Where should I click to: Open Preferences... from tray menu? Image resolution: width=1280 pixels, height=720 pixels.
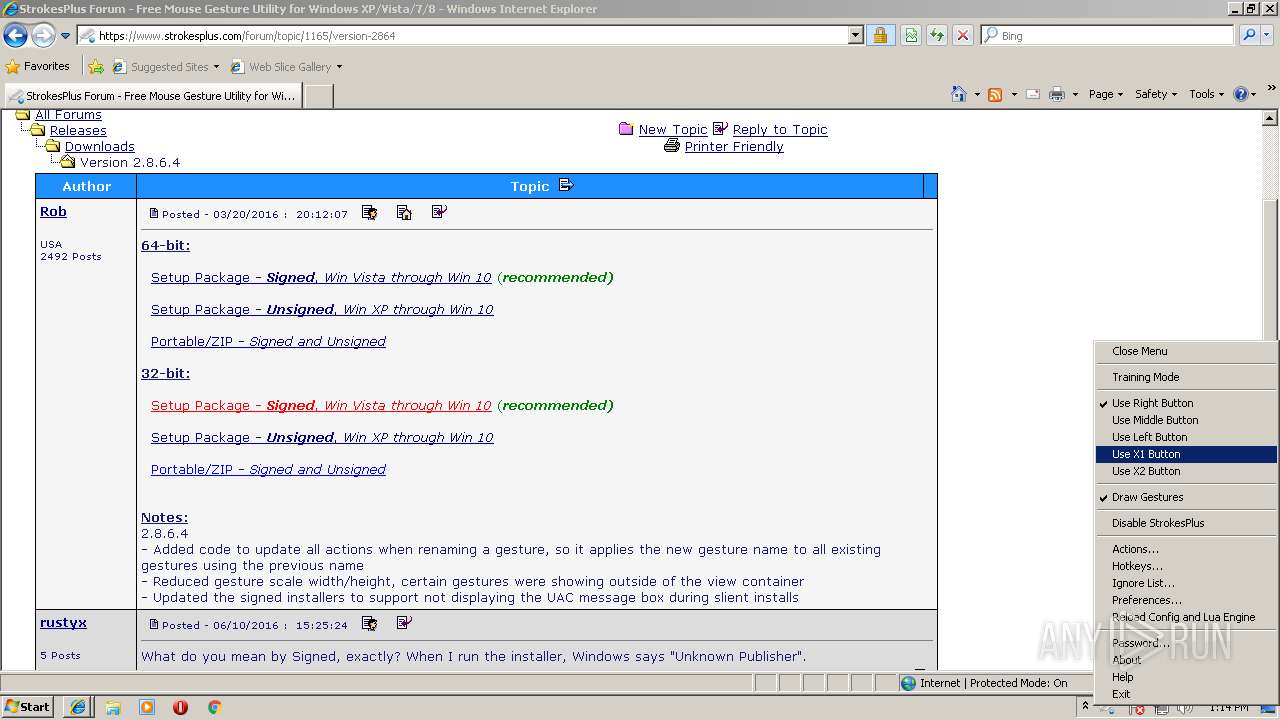1186,600
